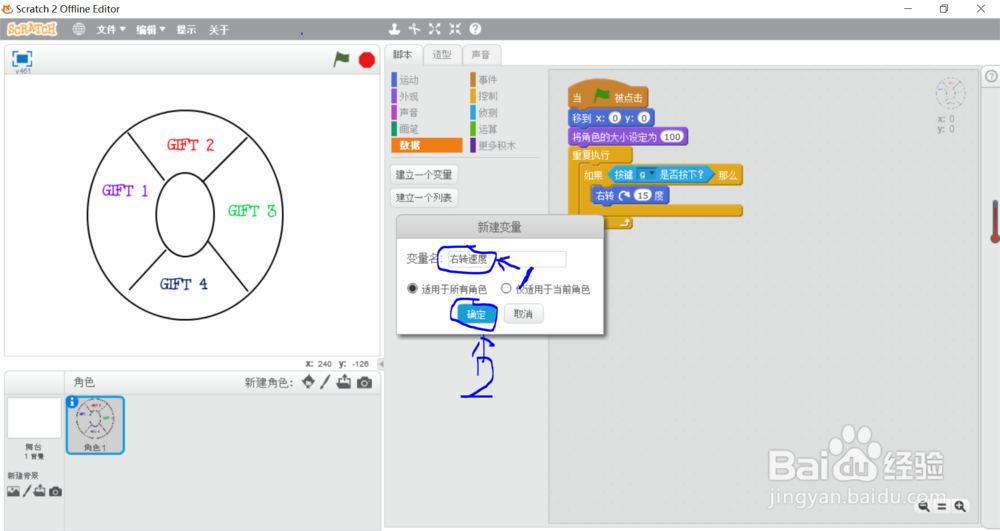Click the 提示 menu item
The height and width of the screenshot is (531, 1000).
coord(186,29)
